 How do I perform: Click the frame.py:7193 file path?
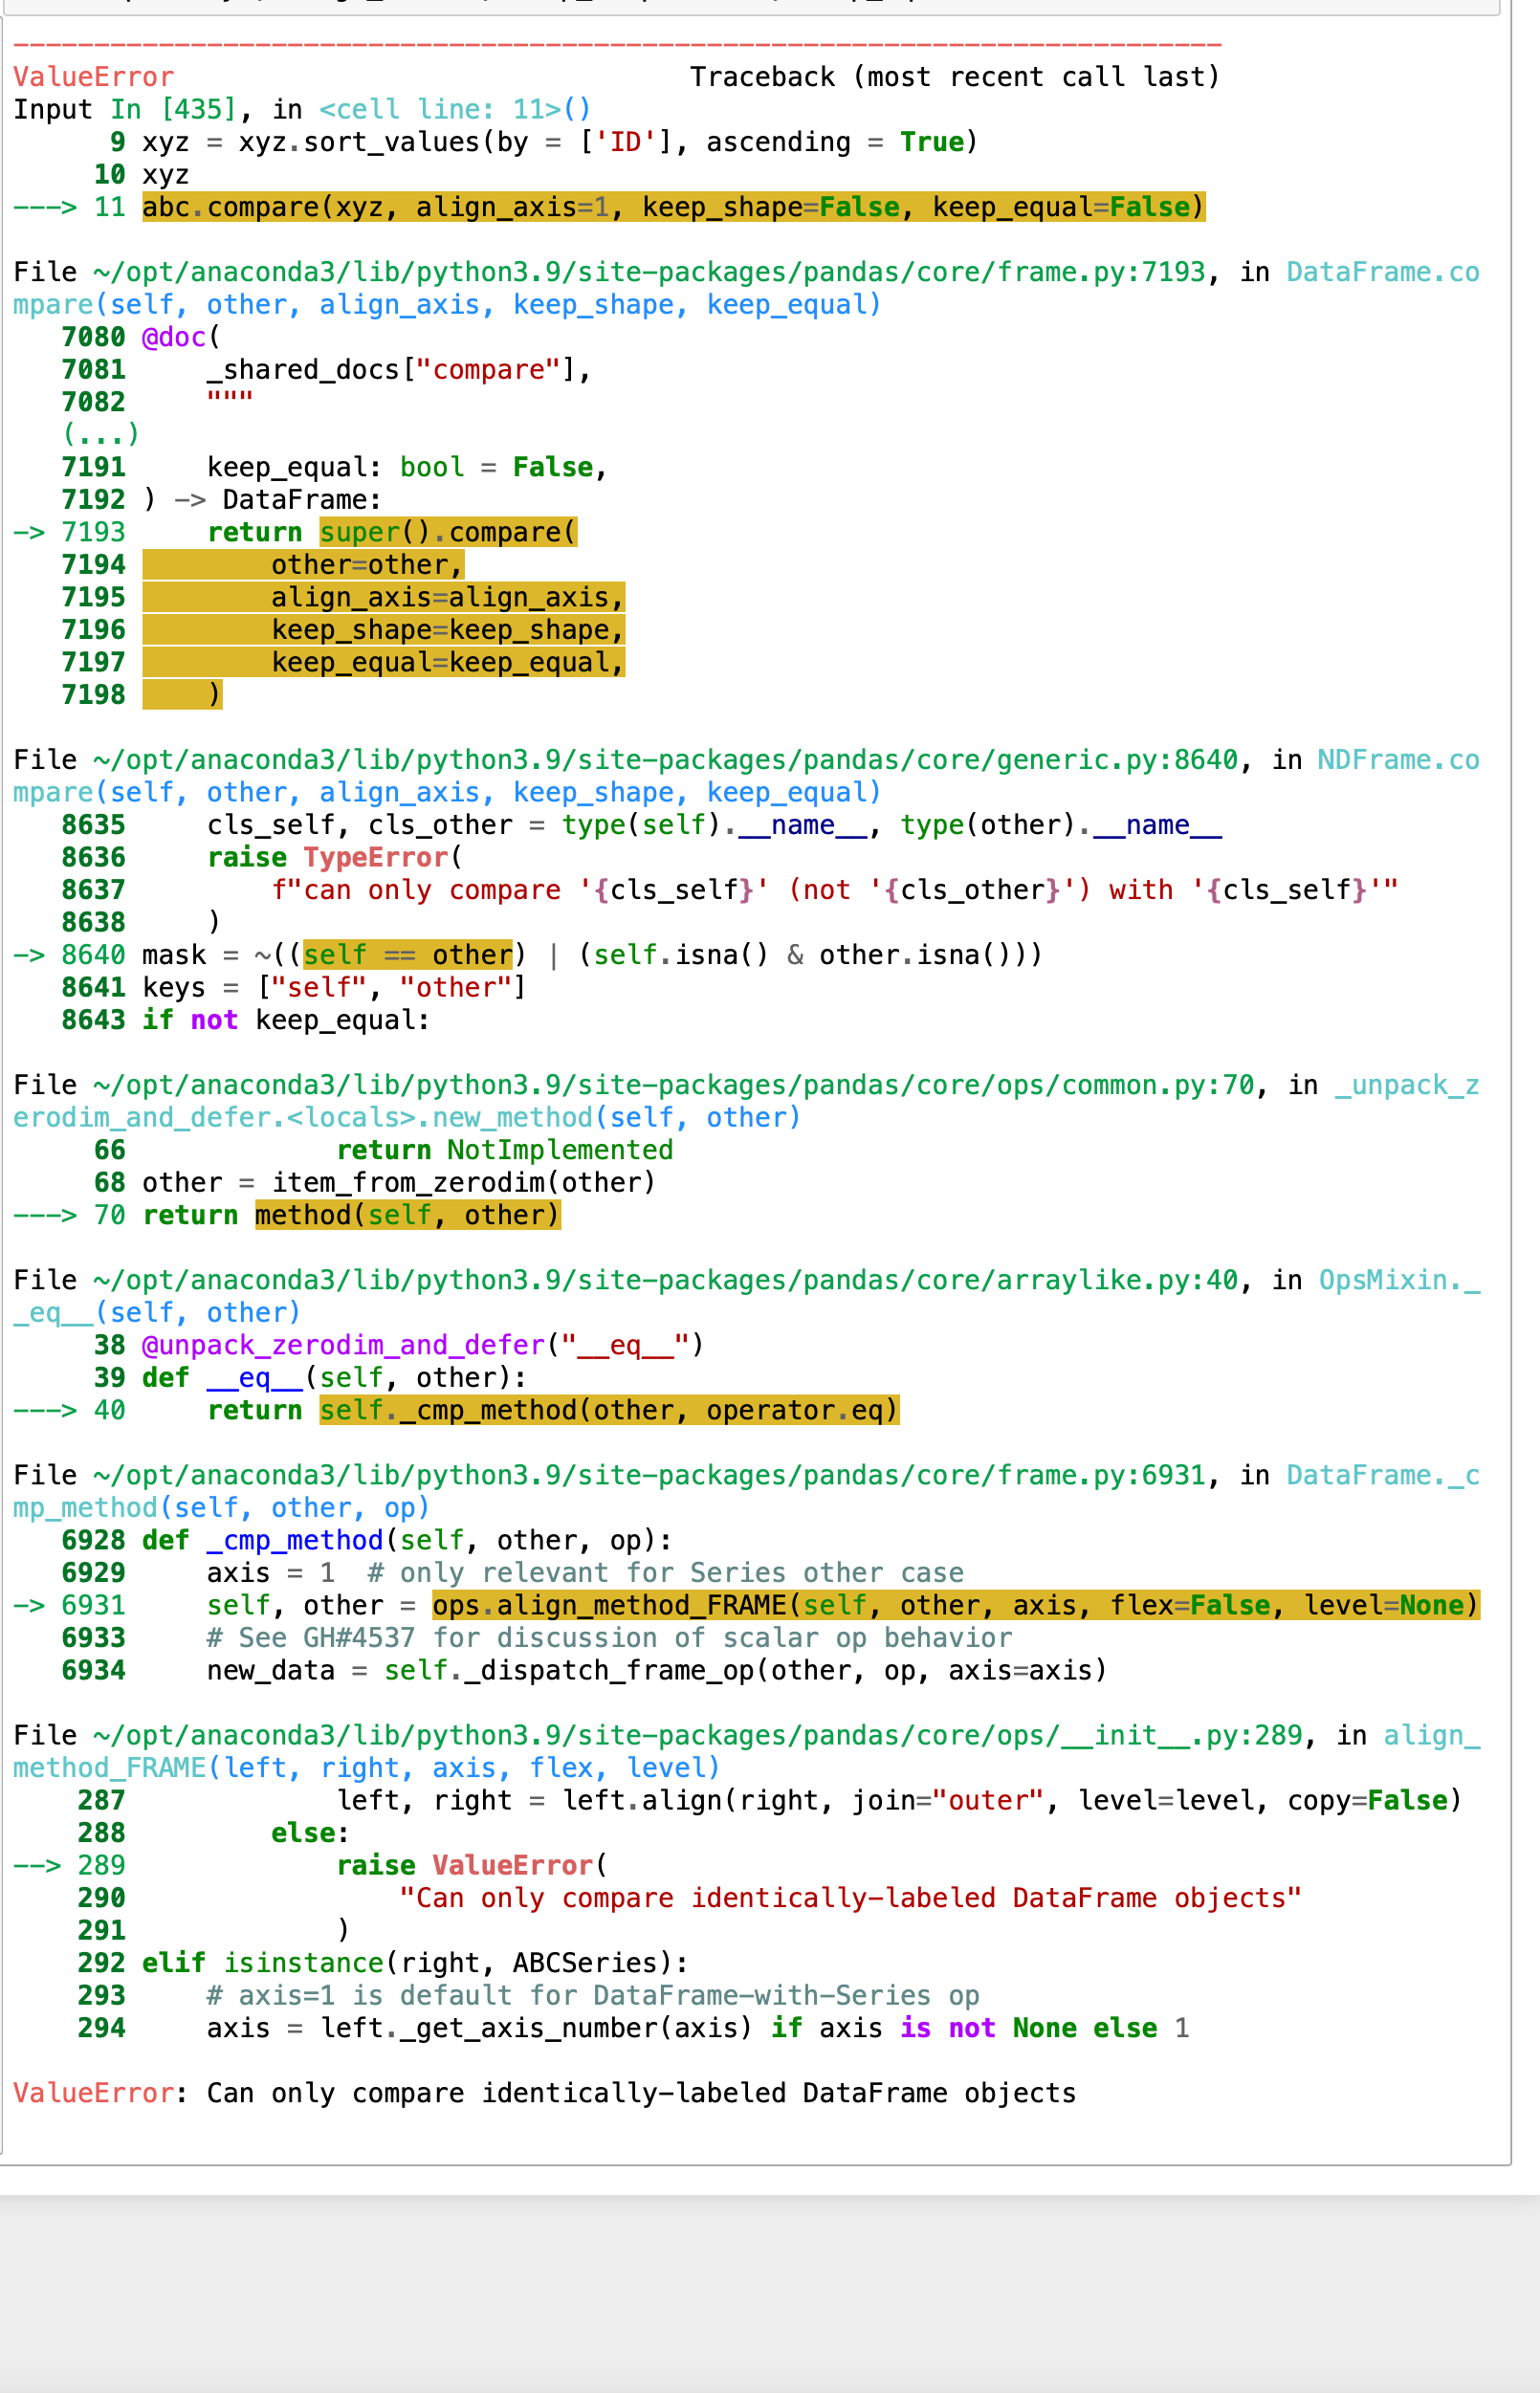point(650,272)
